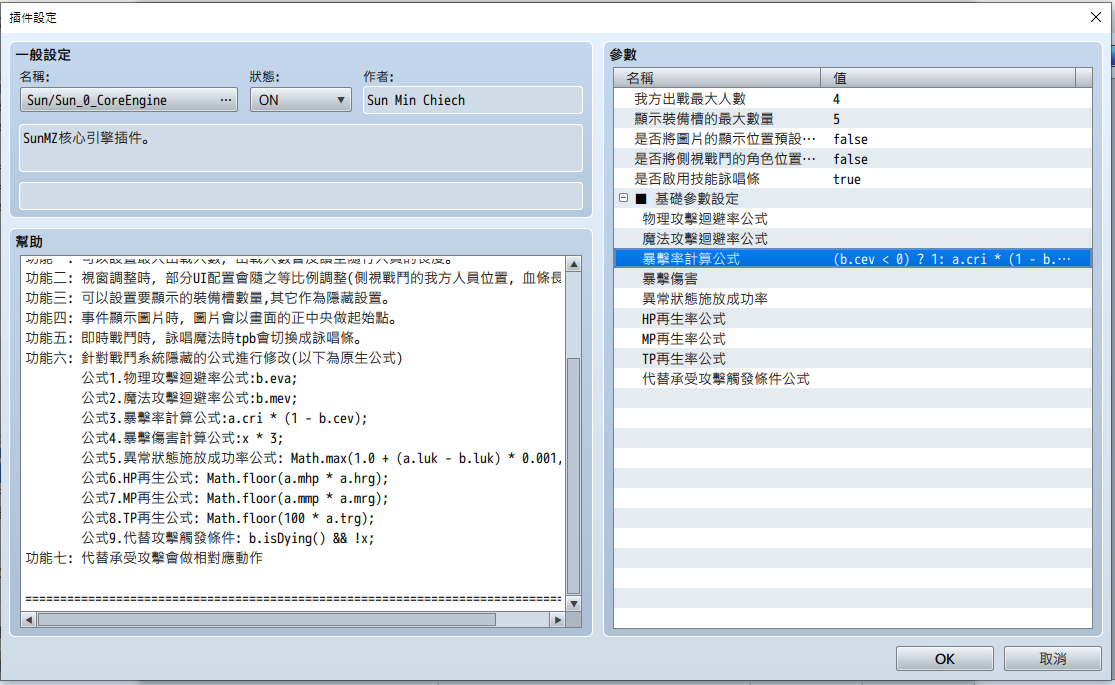Select TP再生率公式 row
This screenshot has width=1115, height=685.
click(853, 359)
